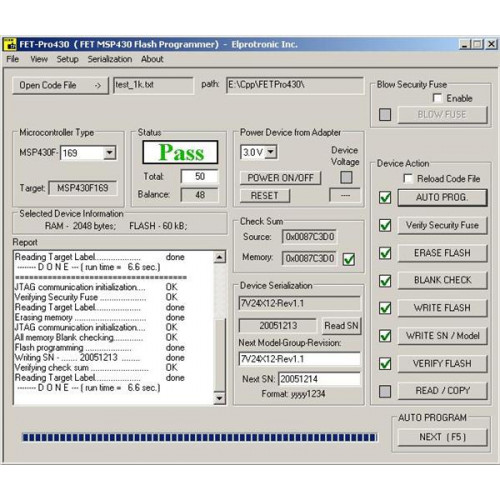500x500 pixels.
Task: Toggle the checkmark beside AUTO PROG.
Action: click(x=385, y=198)
